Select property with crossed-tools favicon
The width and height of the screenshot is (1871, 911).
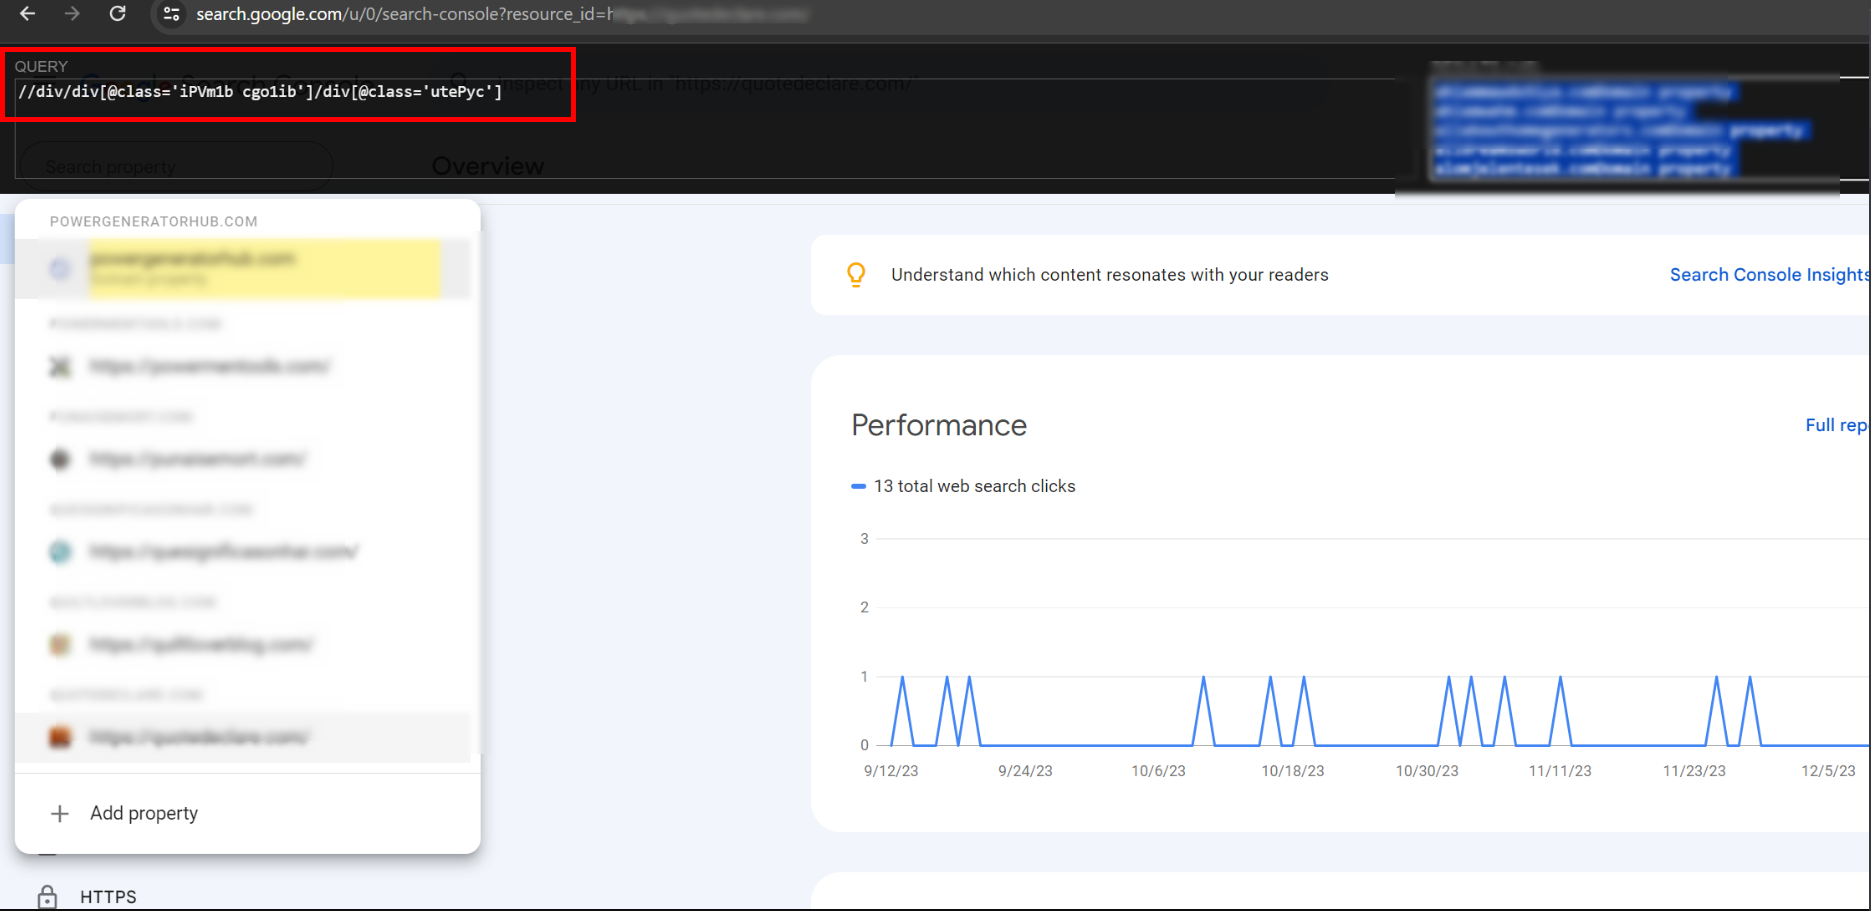tap(209, 367)
